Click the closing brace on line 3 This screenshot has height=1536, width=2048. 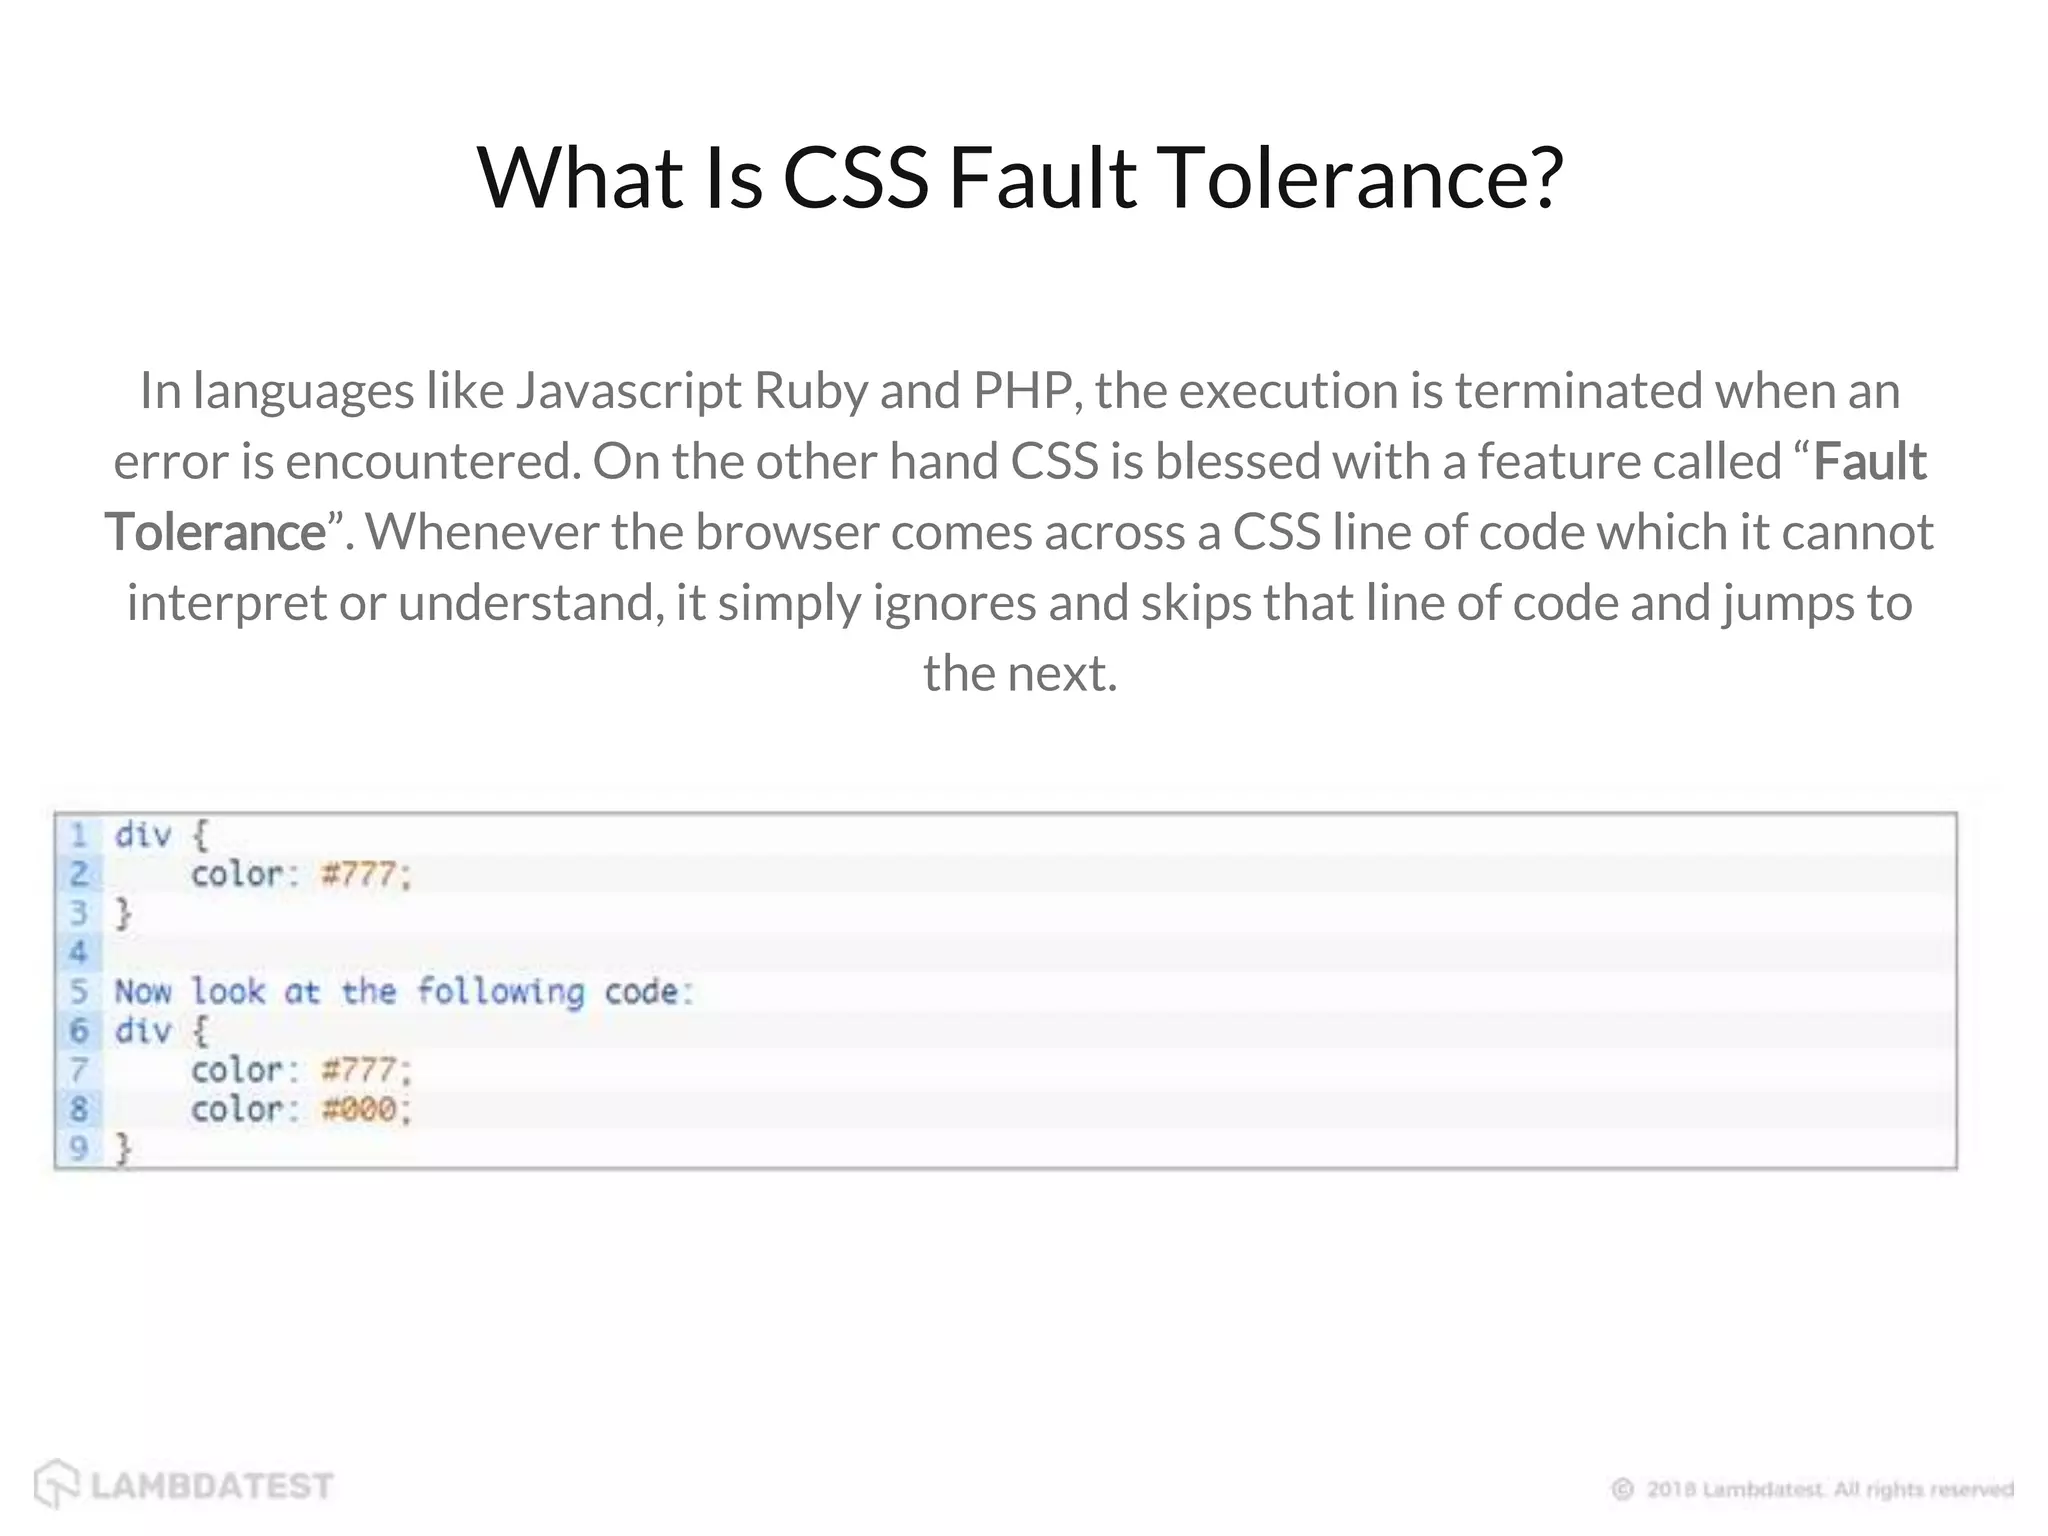pos(123,913)
